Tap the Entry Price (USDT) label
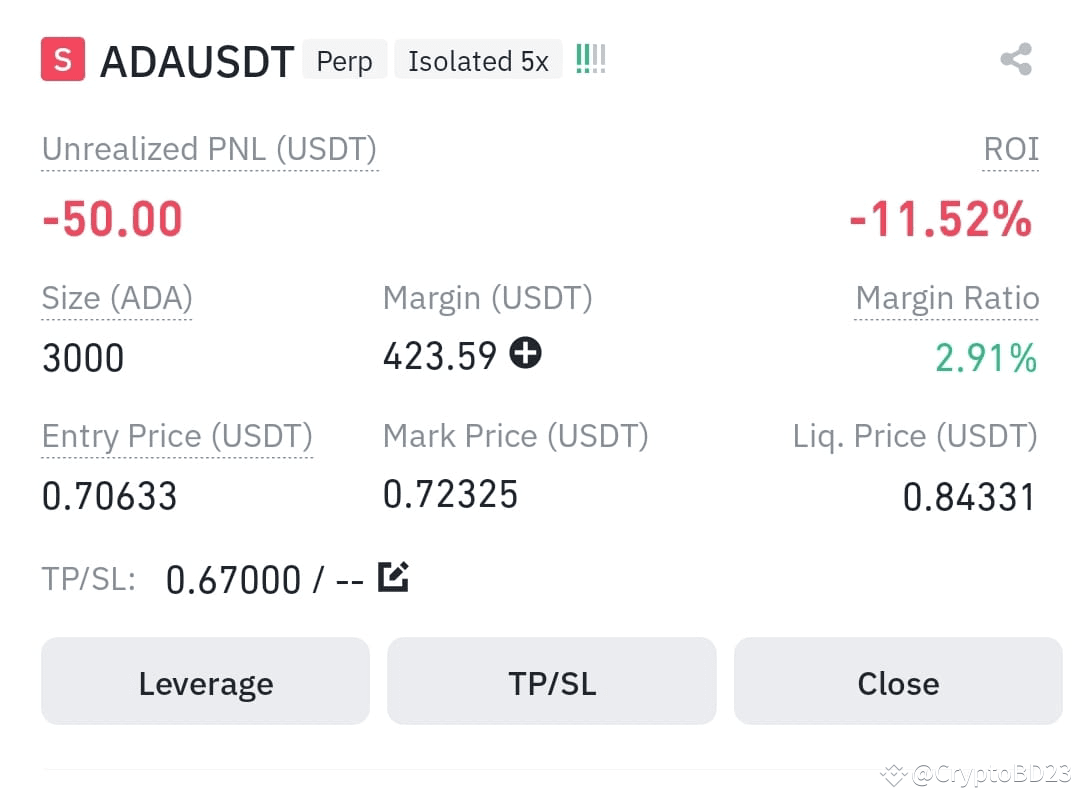The image size is (1080, 796). (x=177, y=437)
